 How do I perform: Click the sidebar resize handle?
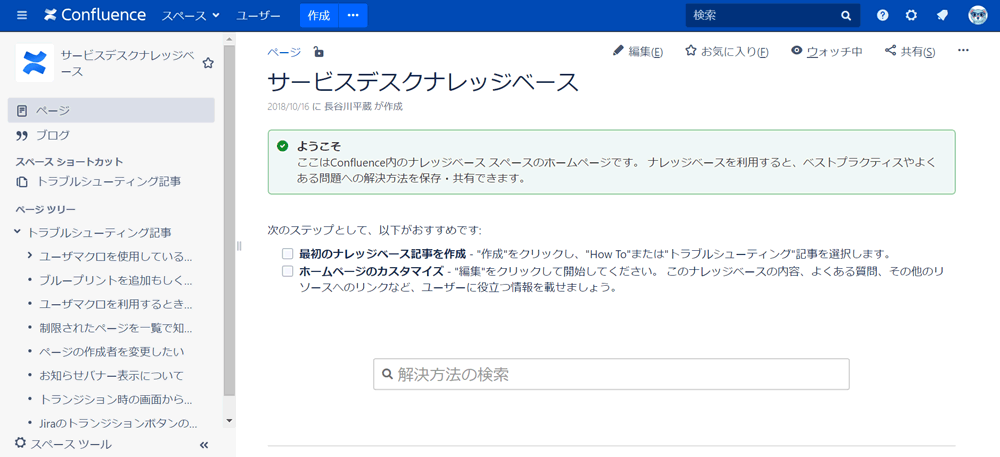239,245
